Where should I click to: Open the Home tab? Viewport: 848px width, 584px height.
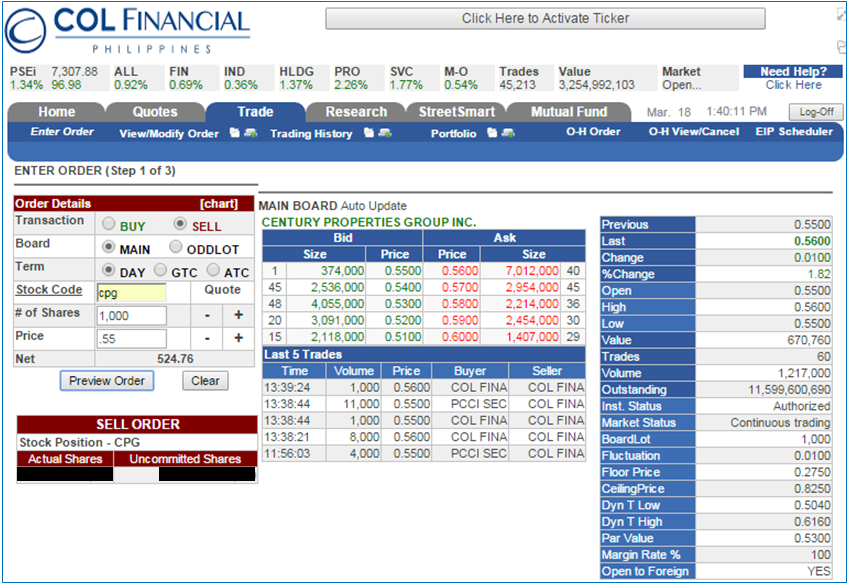click(57, 112)
